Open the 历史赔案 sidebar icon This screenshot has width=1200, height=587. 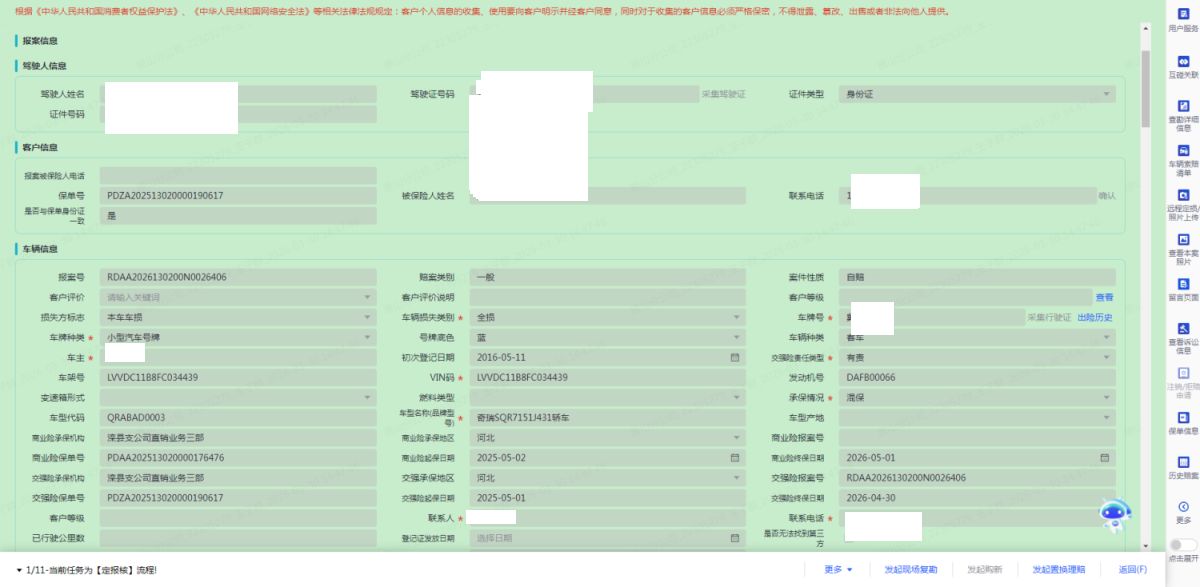(1183, 466)
